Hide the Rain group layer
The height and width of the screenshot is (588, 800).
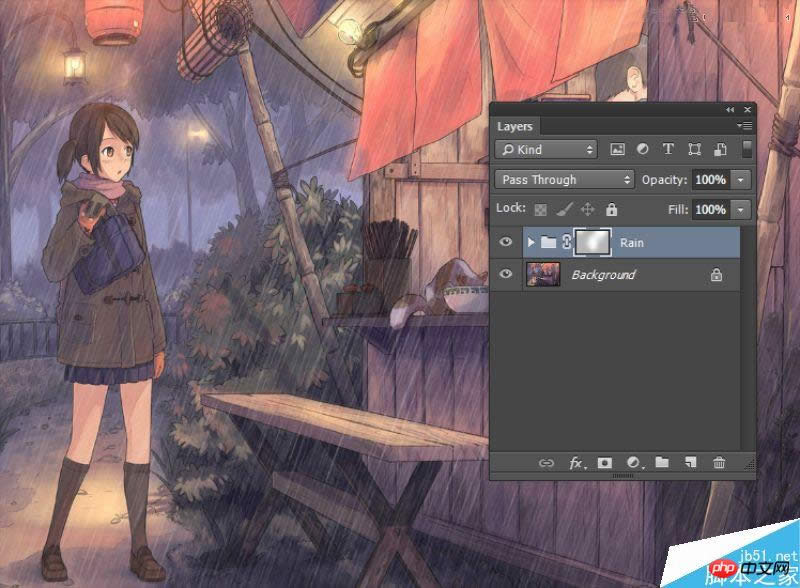(x=506, y=242)
